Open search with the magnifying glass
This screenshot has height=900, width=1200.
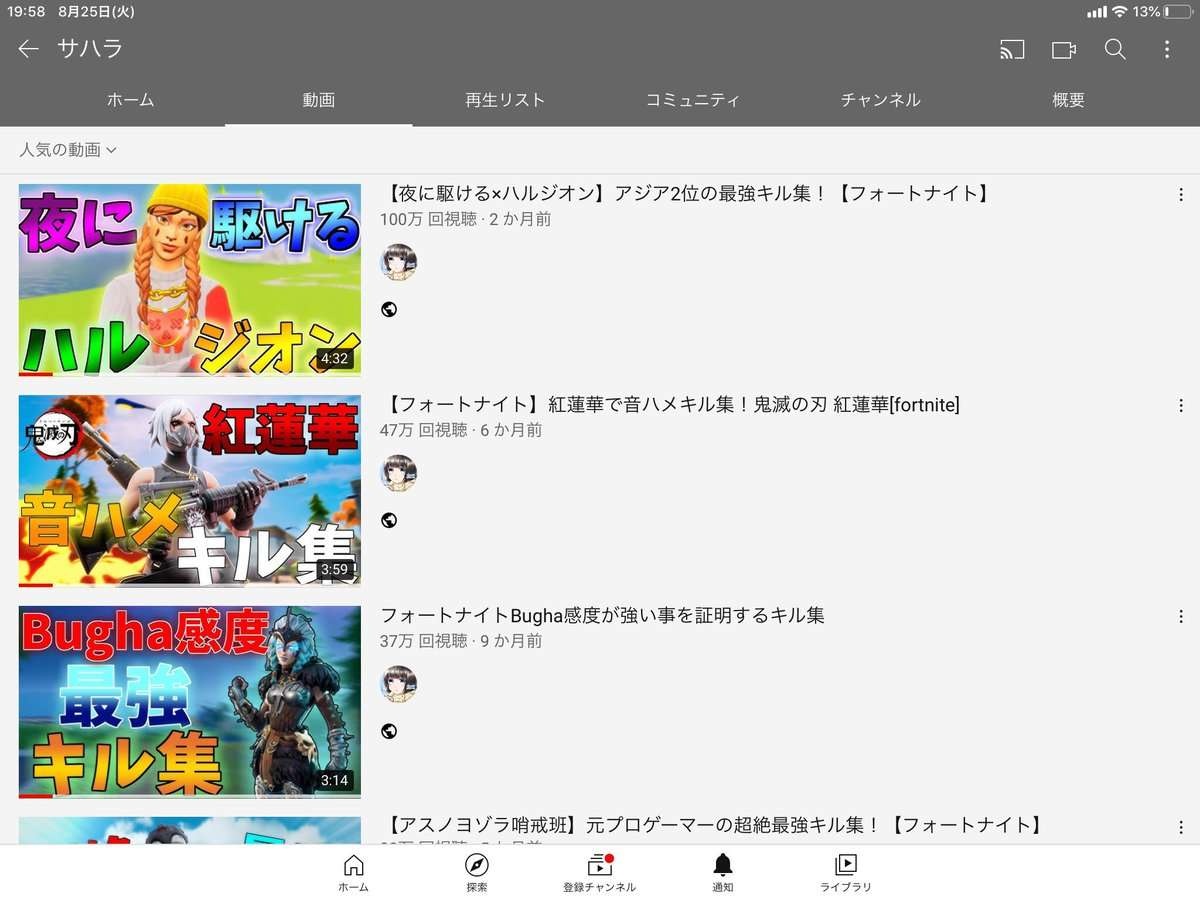pos(1115,49)
